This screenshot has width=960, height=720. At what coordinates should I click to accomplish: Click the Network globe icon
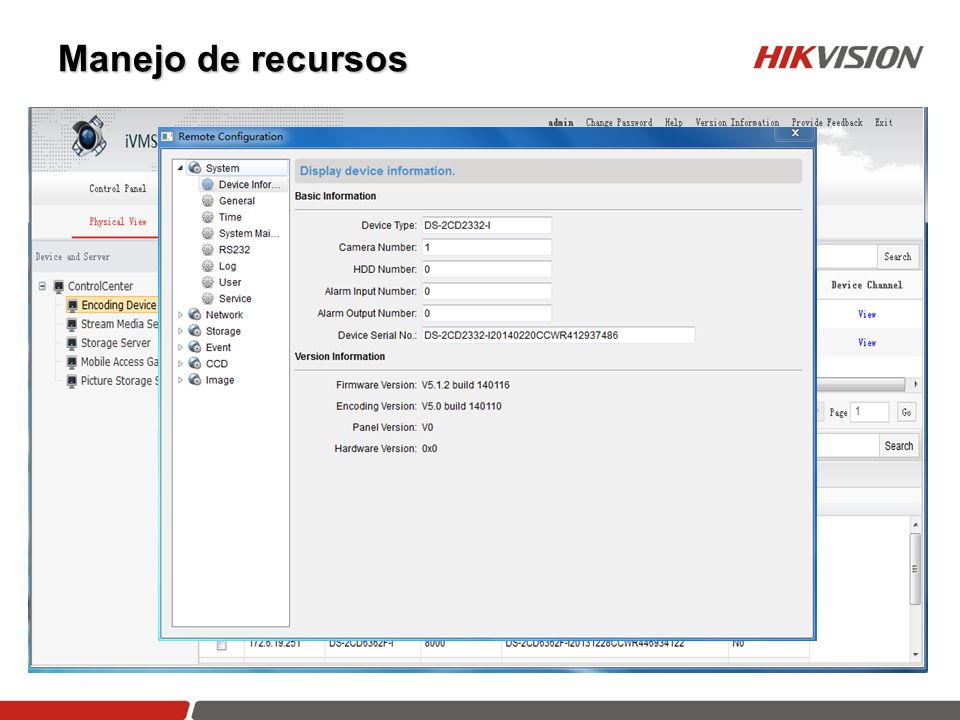[195, 315]
